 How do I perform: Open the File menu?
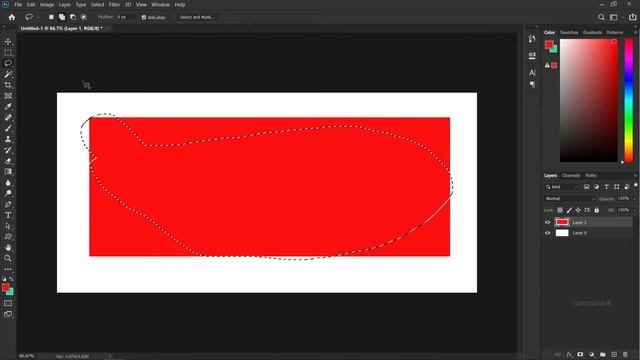click(x=18, y=4)
